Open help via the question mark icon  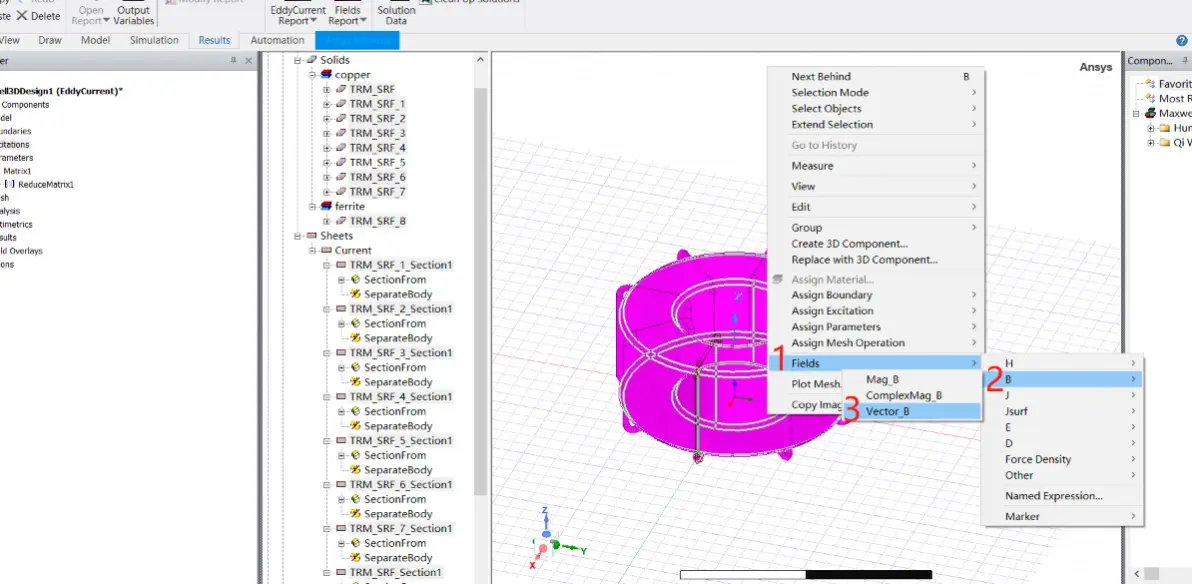pos(1181,40)
